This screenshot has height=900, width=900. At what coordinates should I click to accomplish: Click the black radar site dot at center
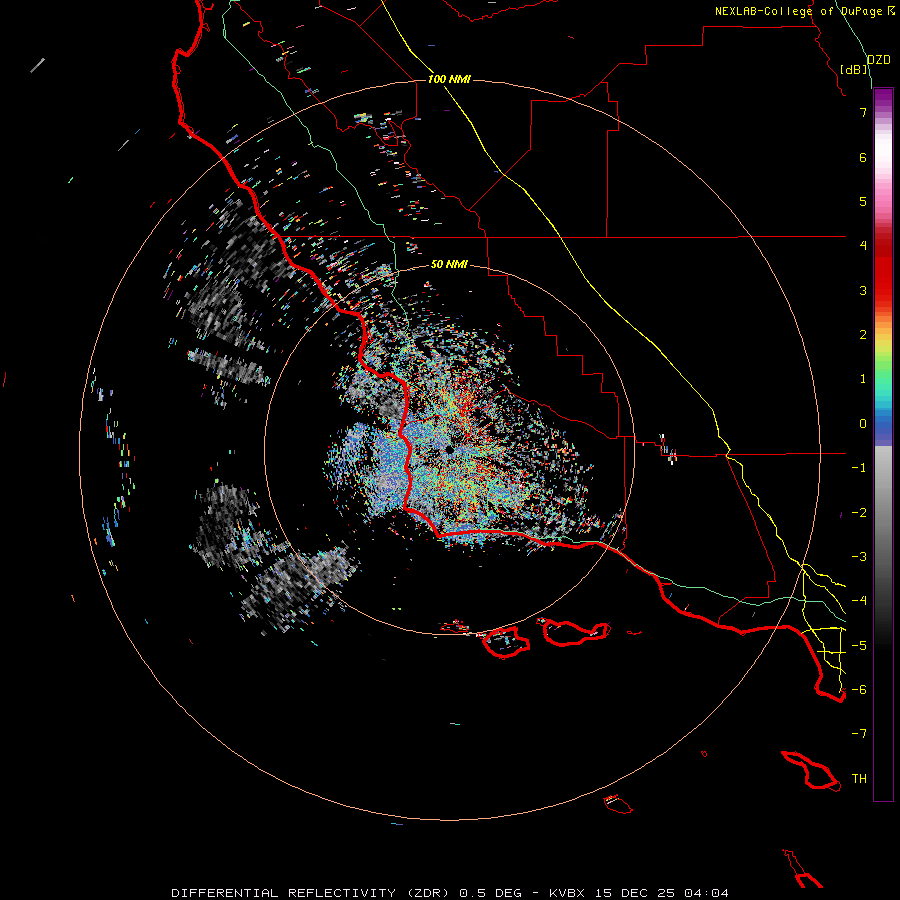point(449,451)
